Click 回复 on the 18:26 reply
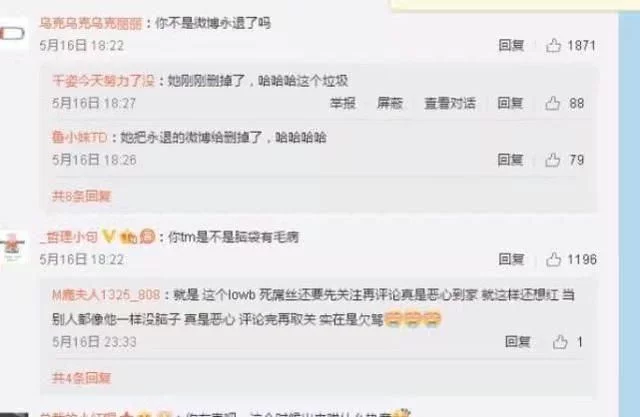The image size is (640, 417). pyautogui.click(x=510, y=160)
